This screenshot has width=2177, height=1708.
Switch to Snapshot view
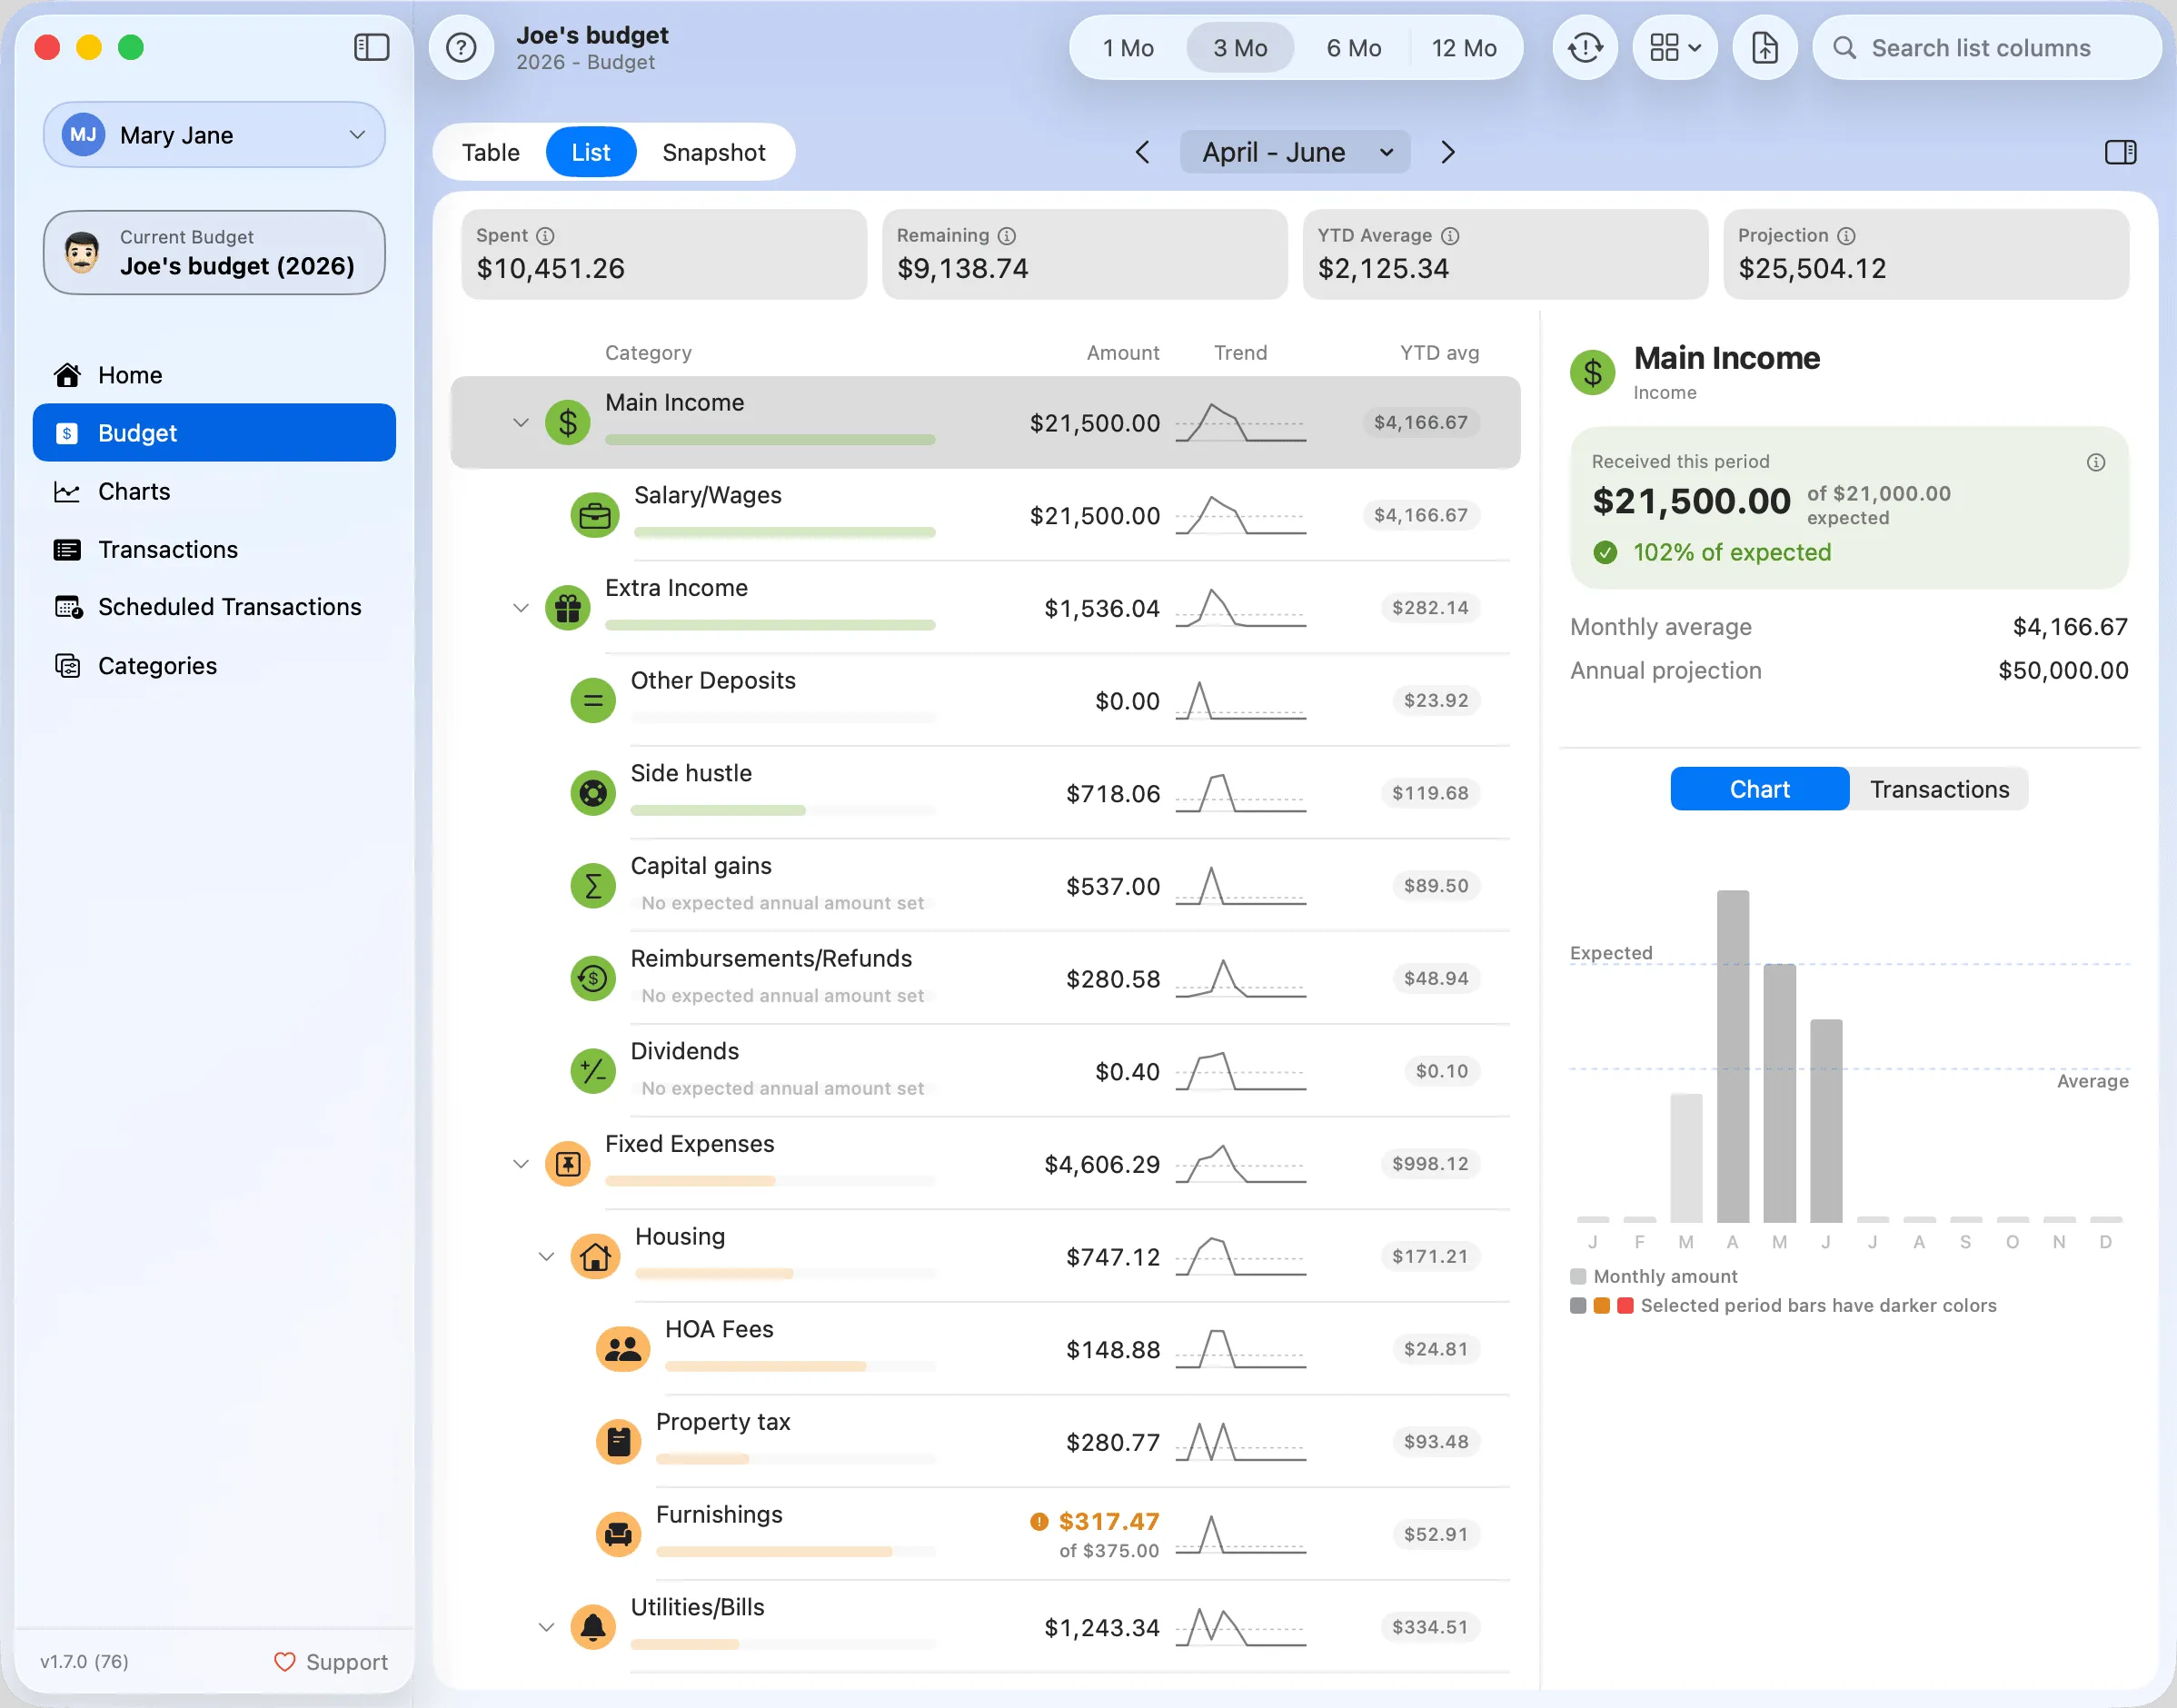click(714, 152)
